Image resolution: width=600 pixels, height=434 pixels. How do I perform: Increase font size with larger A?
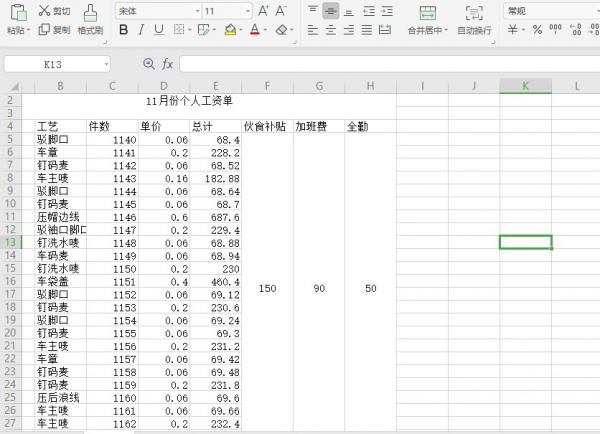point(263,11)
